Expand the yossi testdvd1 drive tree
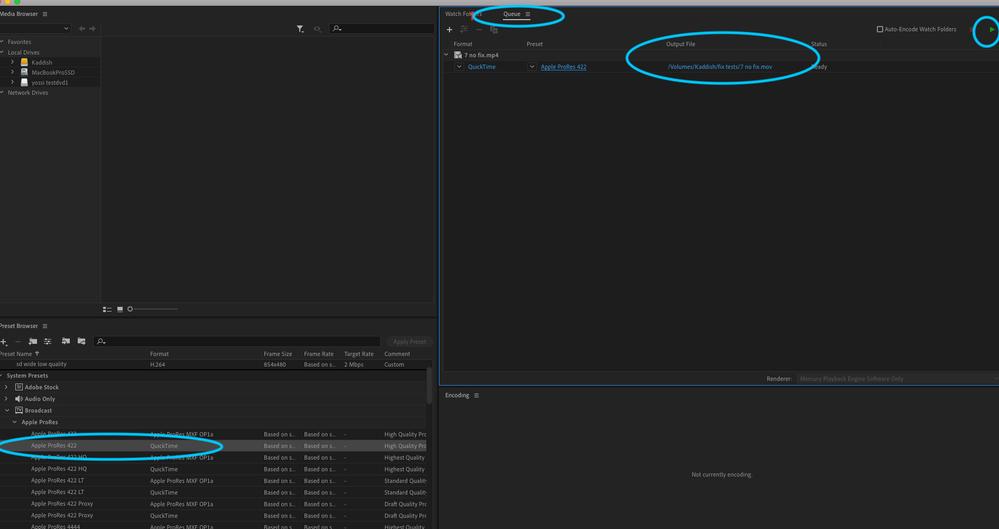The image size is (999, 529). coord(12,82)
